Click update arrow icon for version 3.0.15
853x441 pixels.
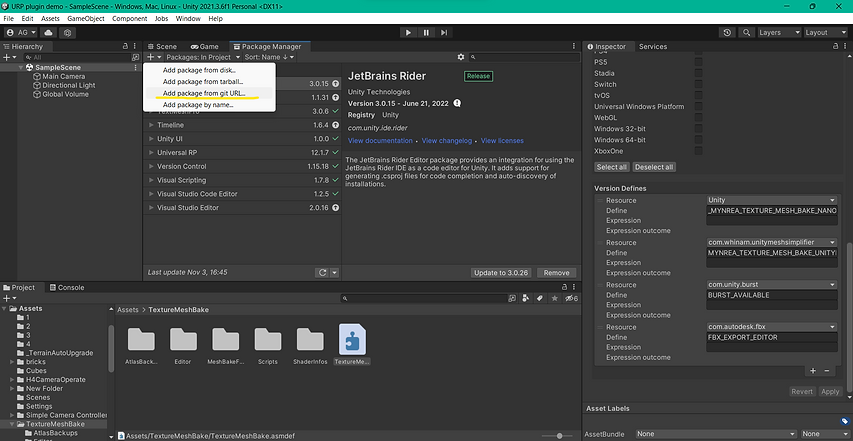pyautogui.click(x=336, y=84)
